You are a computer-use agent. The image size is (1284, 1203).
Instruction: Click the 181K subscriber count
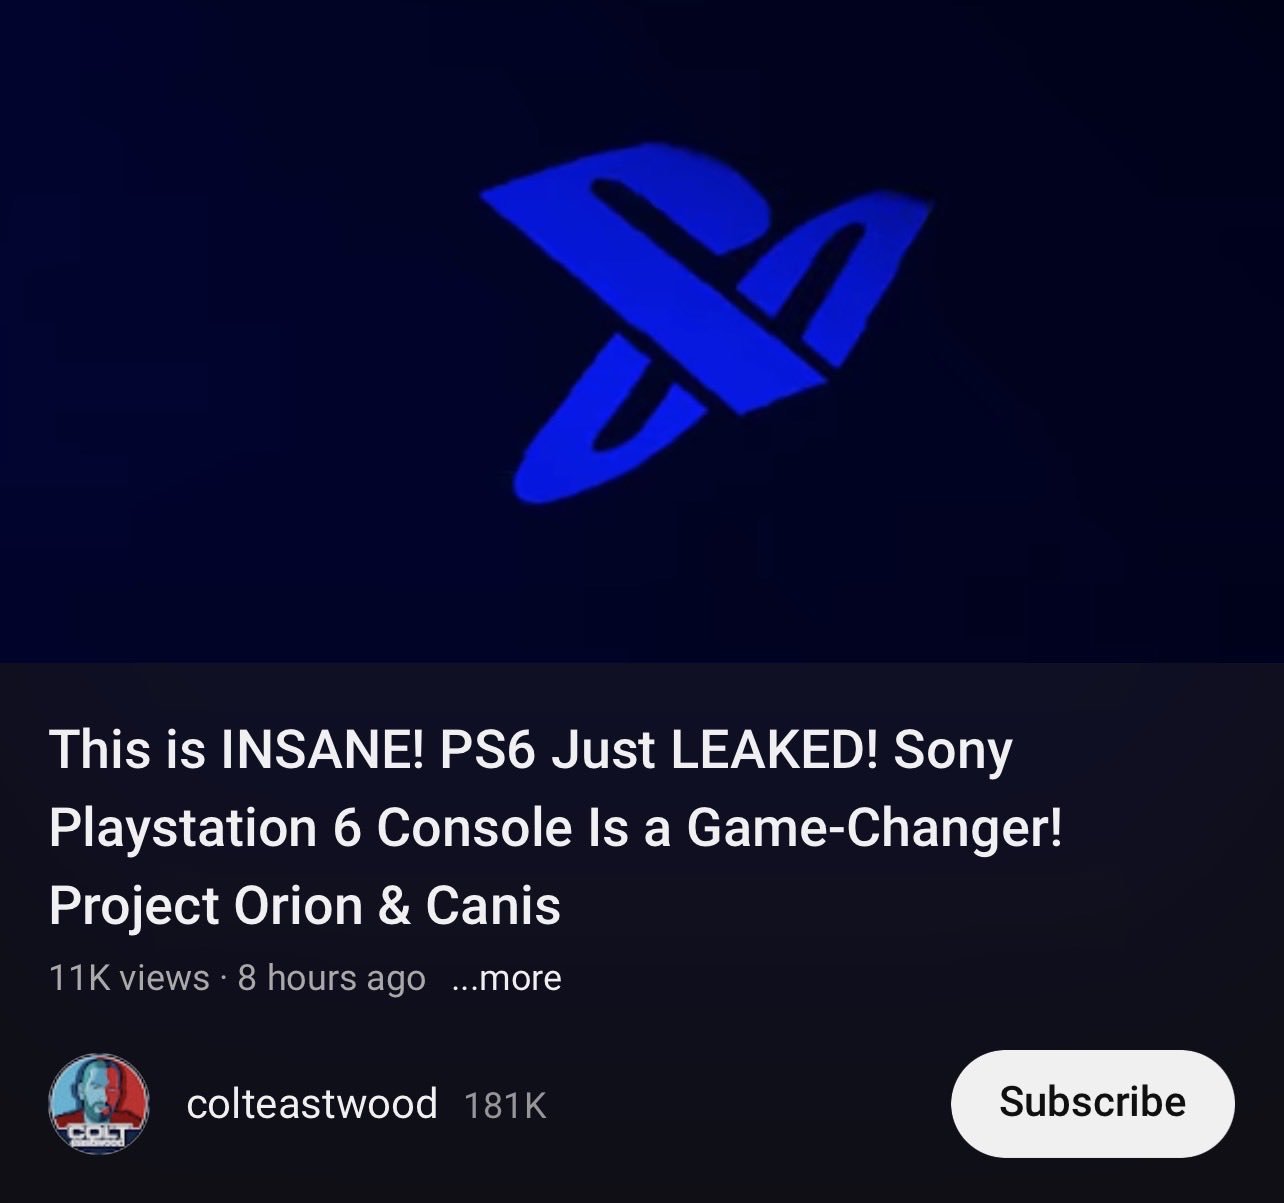point(505,1104)
